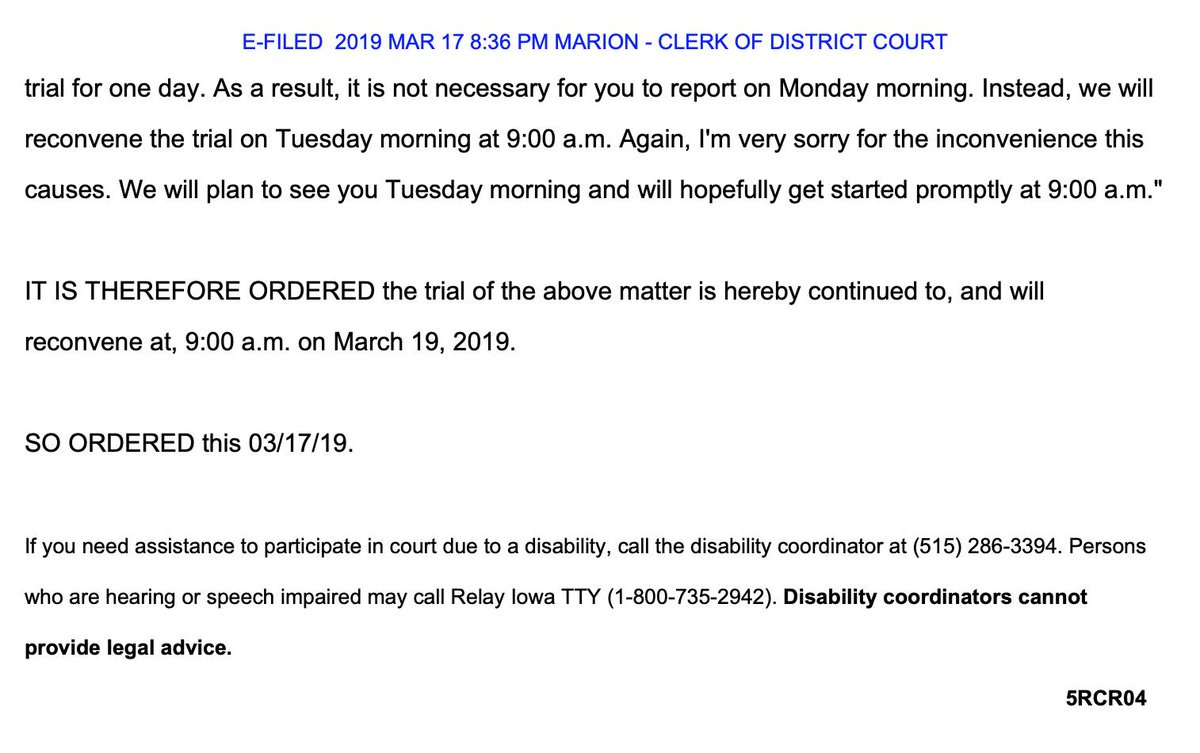Click the "IT IS THEREFORE ORDERED" text
This screenshot has width=1200, height=753.
click(x=201, y=293)
